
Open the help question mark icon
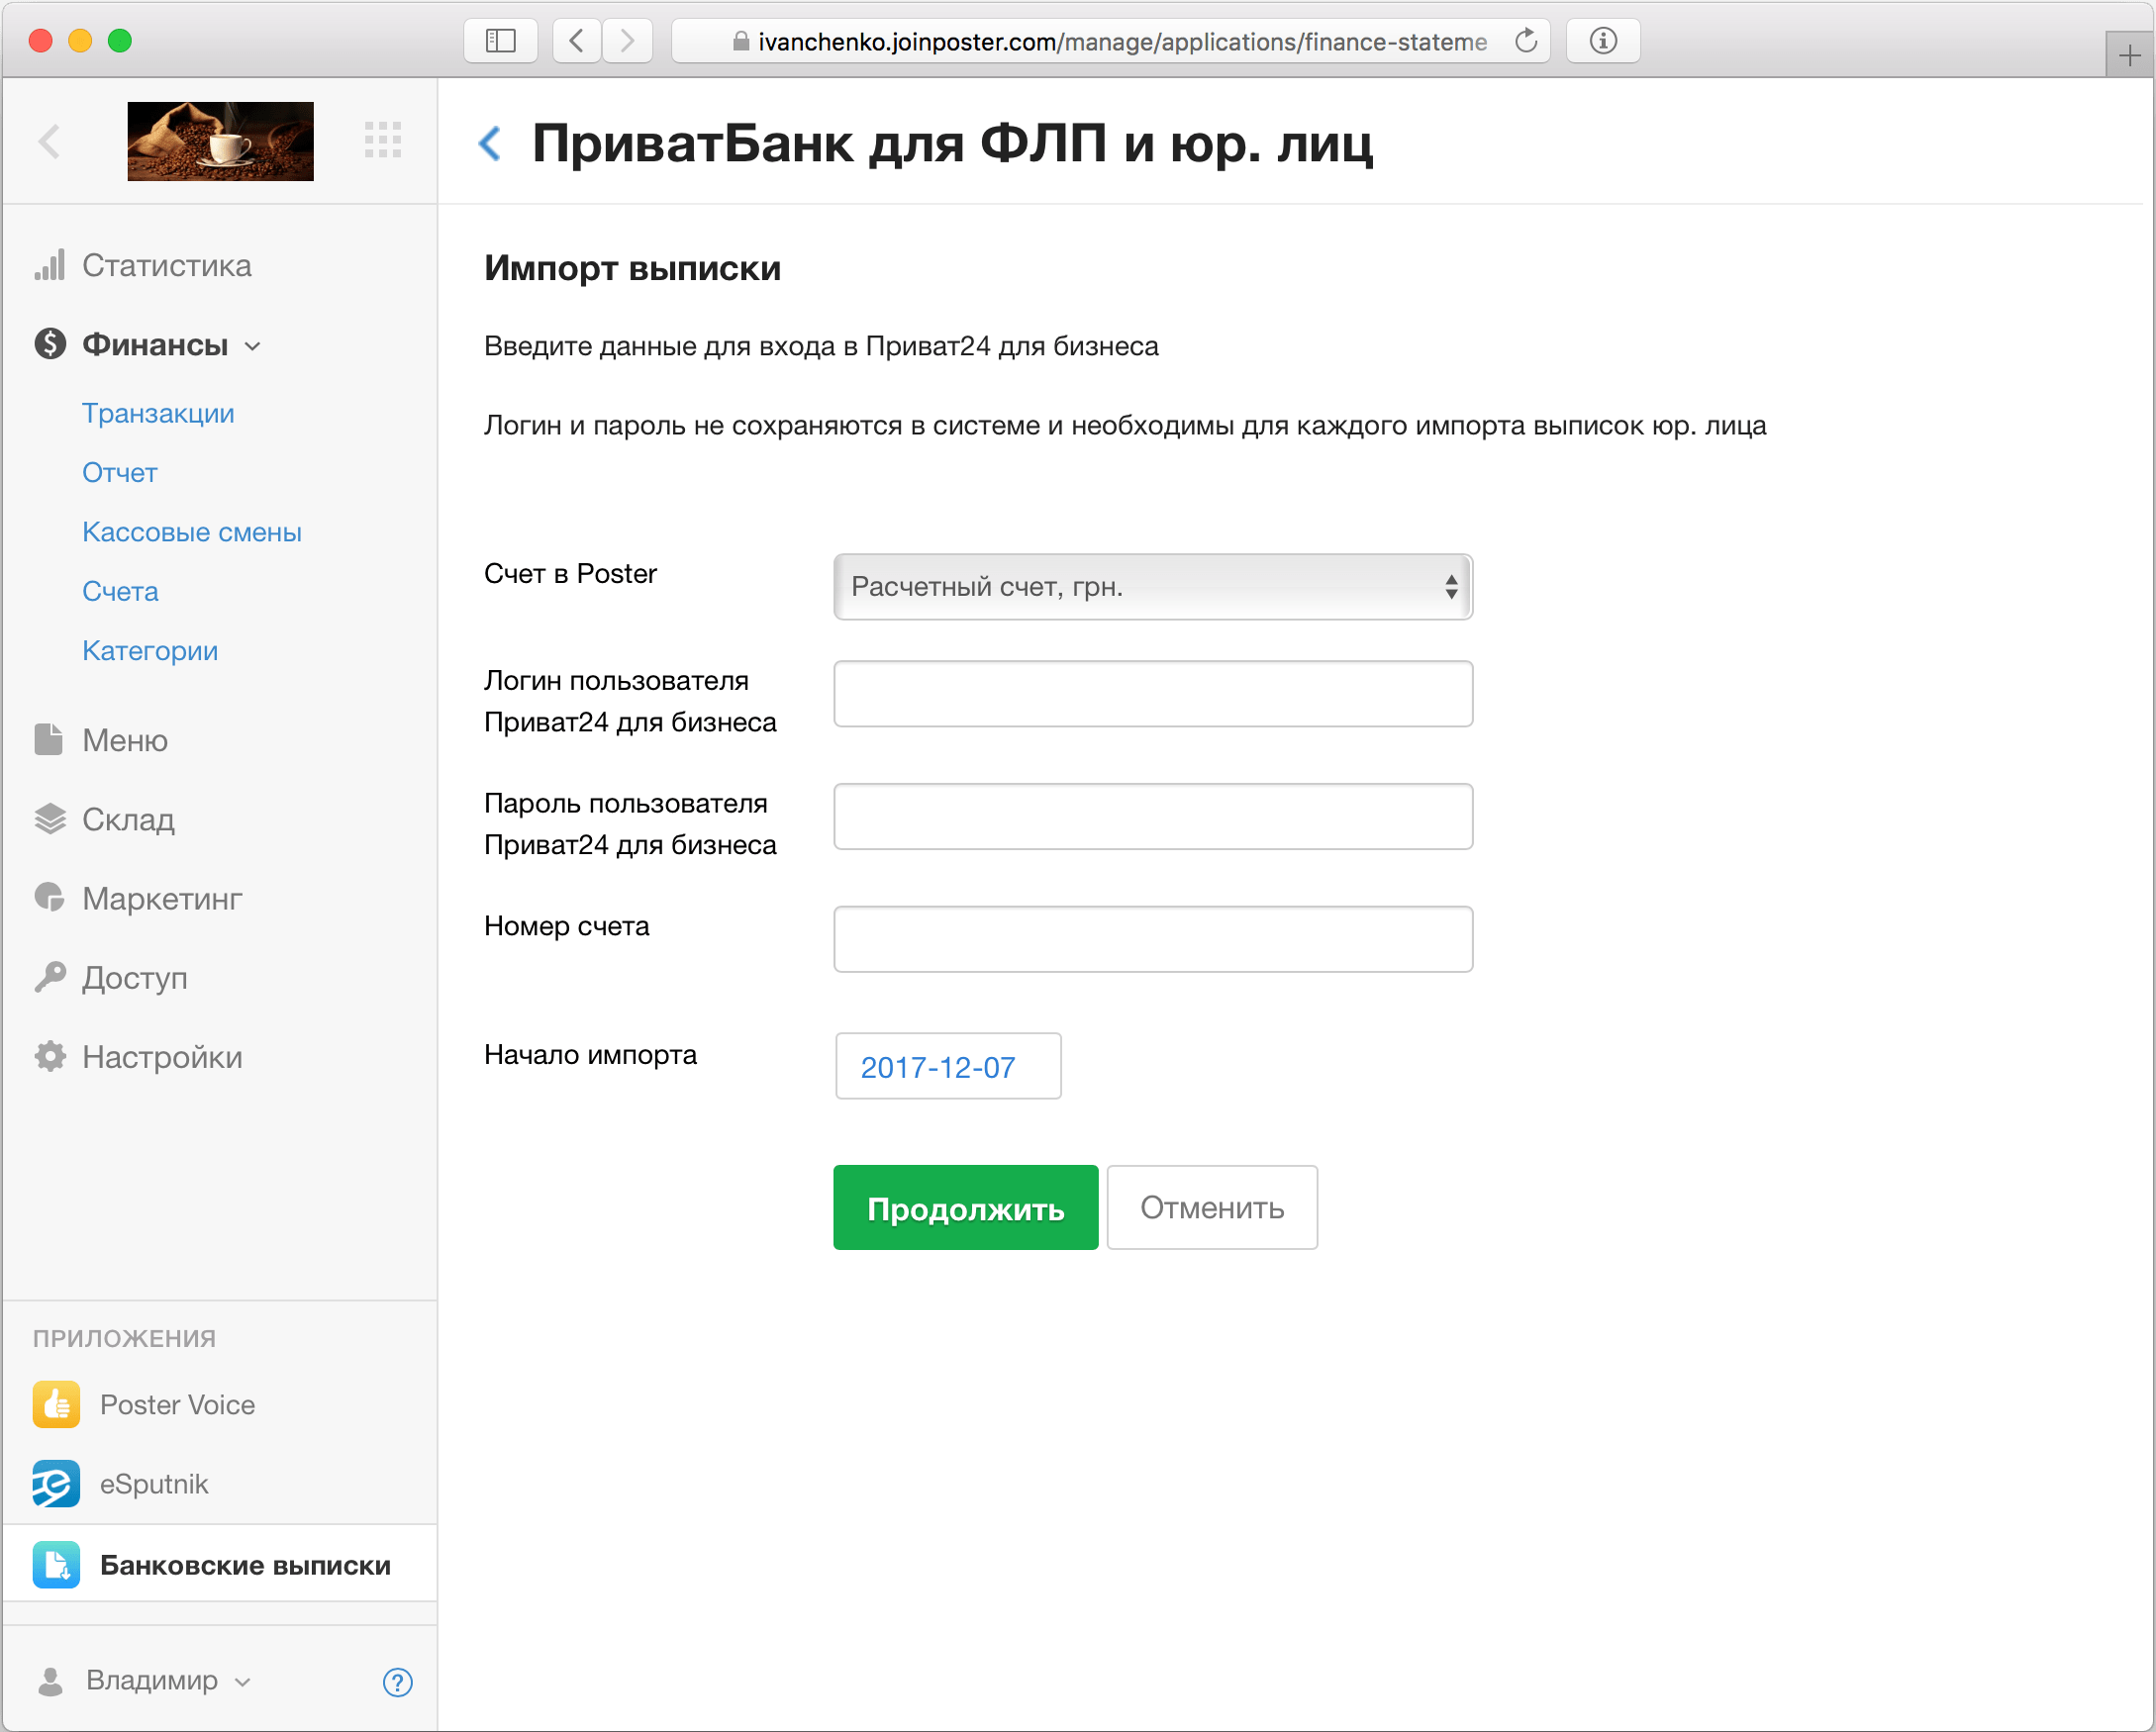[x=398, y=1682]
